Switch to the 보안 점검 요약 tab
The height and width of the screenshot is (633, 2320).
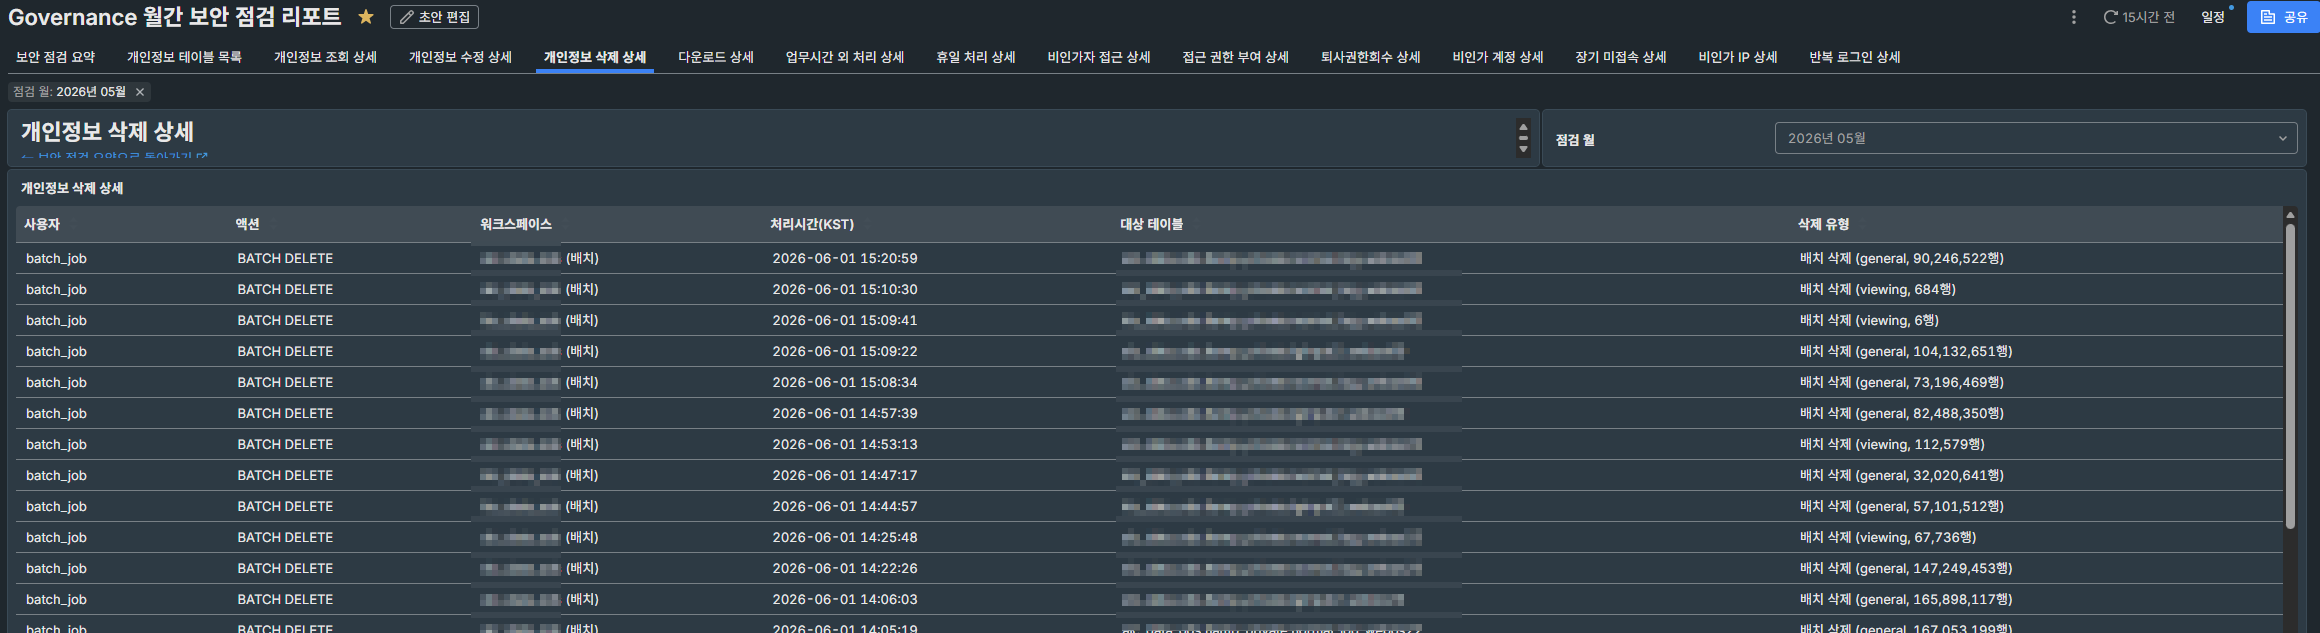tap(55, 57)
